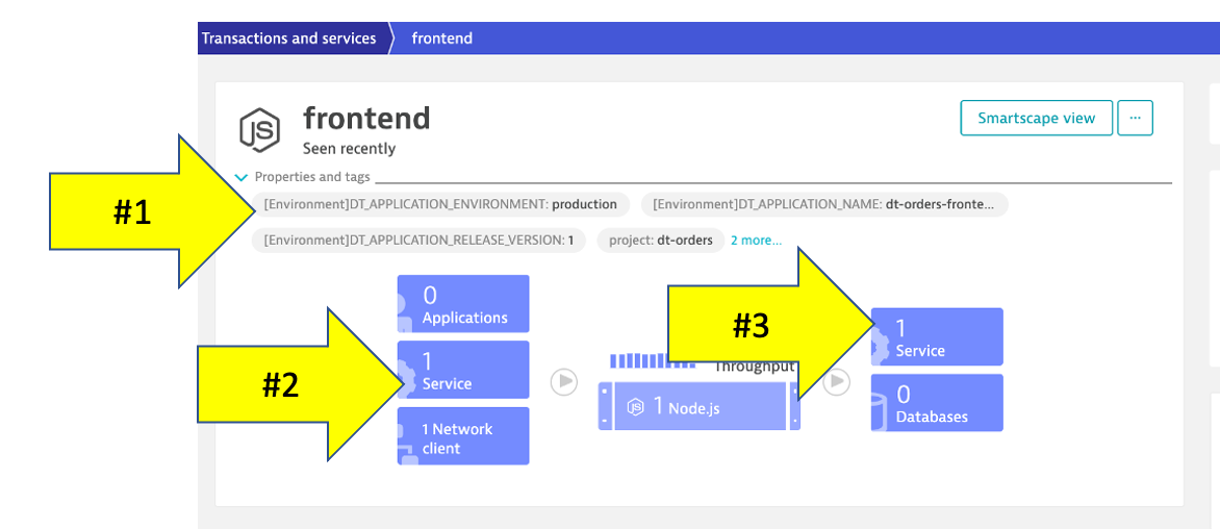Click the play arrow left of Node.js tile
Viewport: 1220px width, 529px height.
(x=564, y=382)
